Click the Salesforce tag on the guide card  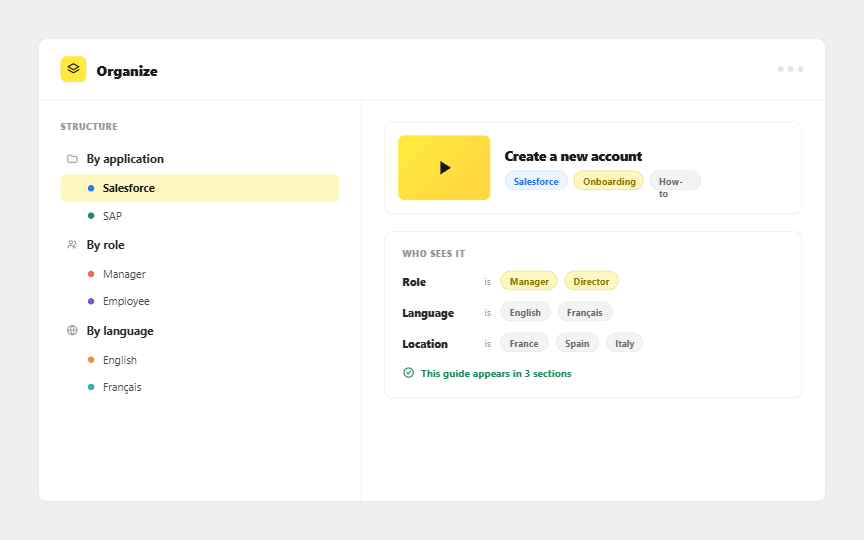536,181
